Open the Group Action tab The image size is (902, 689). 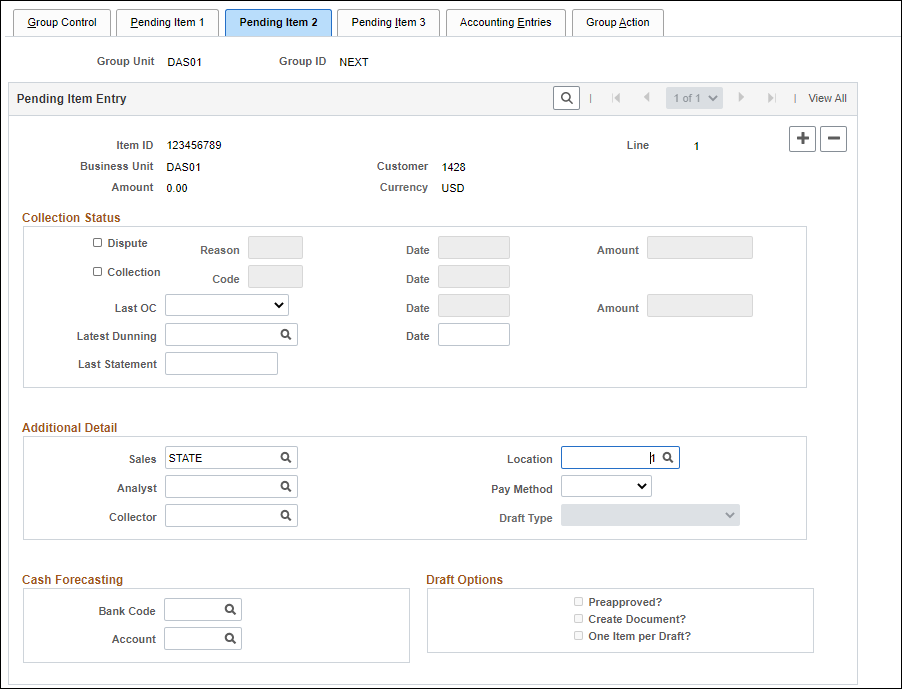pyautogui.click(x=618, y=22)
